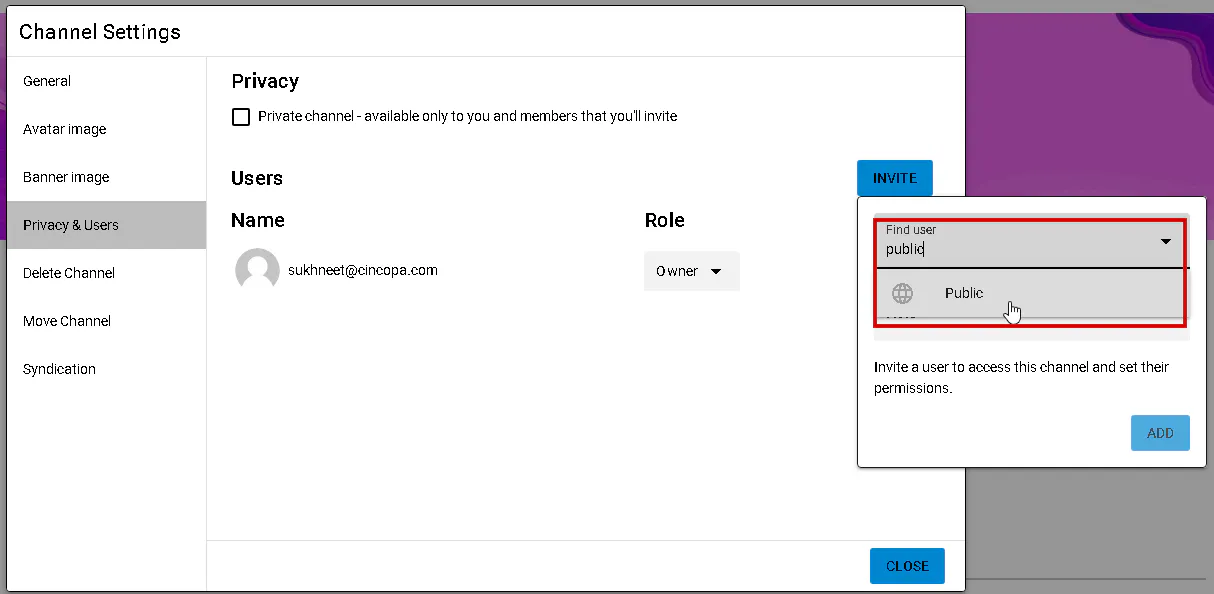Open the Delete Channel section
The image size is (1214, 594).
click(106, 273)
